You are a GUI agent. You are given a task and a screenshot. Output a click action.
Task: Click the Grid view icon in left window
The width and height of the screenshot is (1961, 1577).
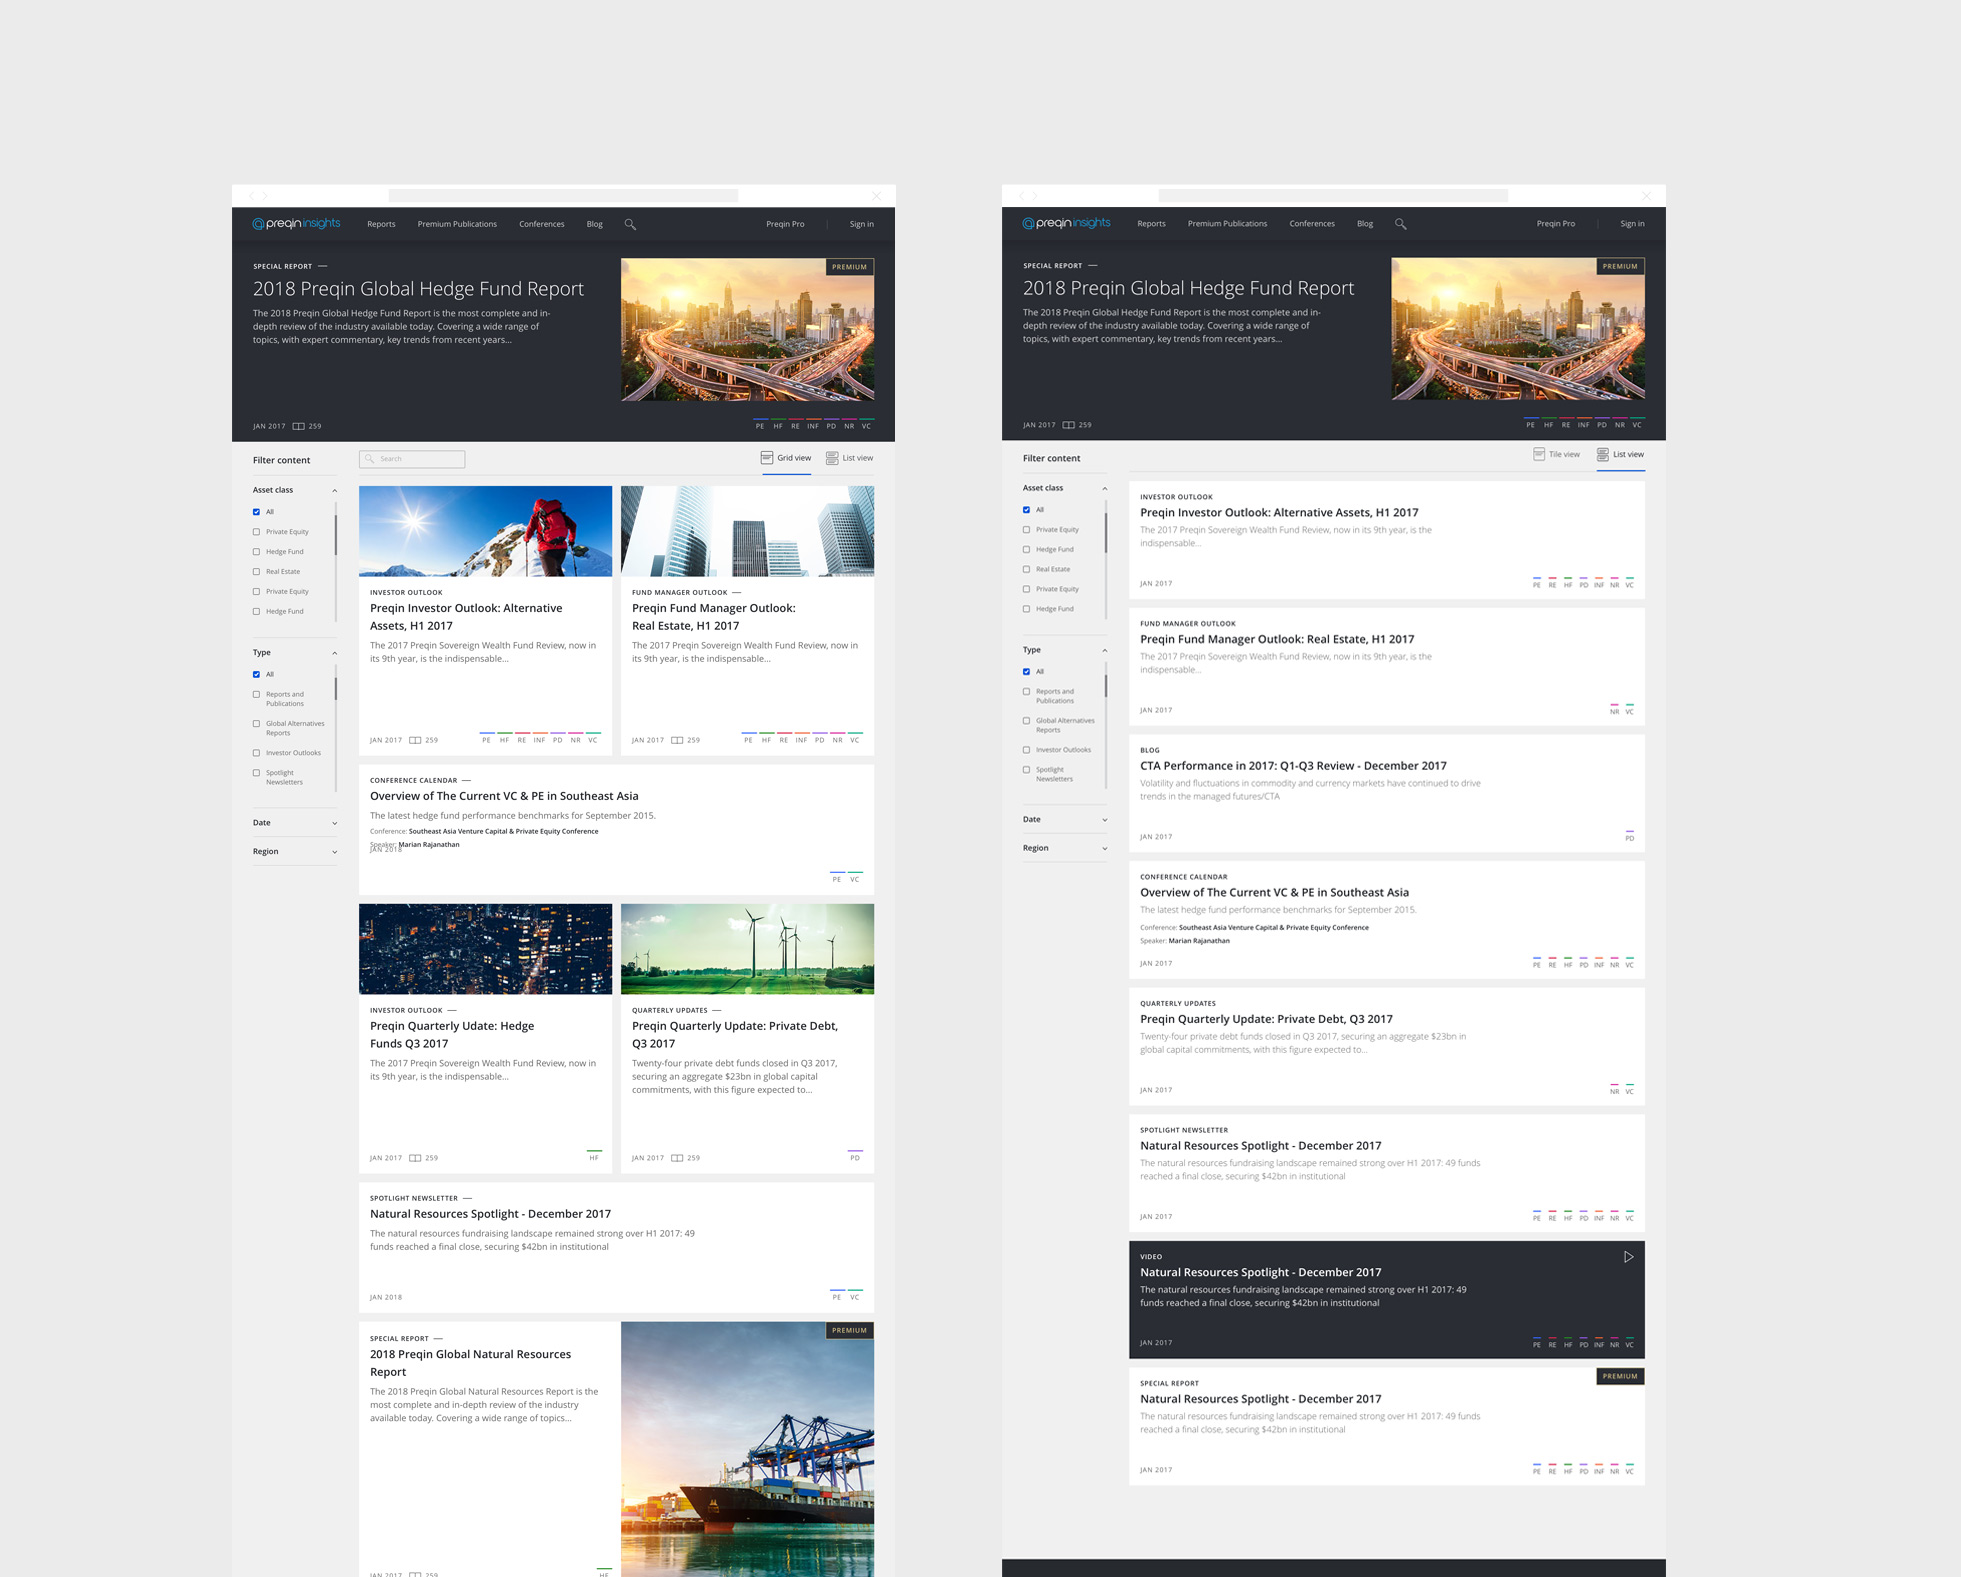pyautogui.click(x=767, y=458)
